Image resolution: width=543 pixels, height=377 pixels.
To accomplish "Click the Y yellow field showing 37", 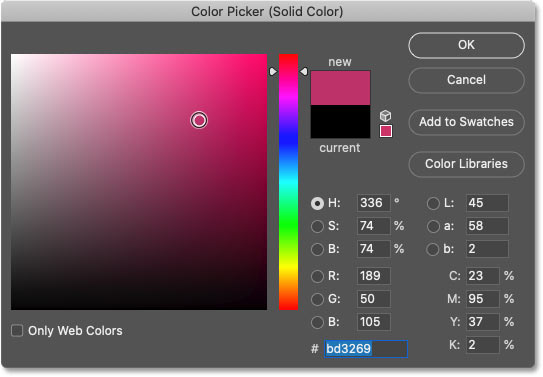I will tap(483, 322).
